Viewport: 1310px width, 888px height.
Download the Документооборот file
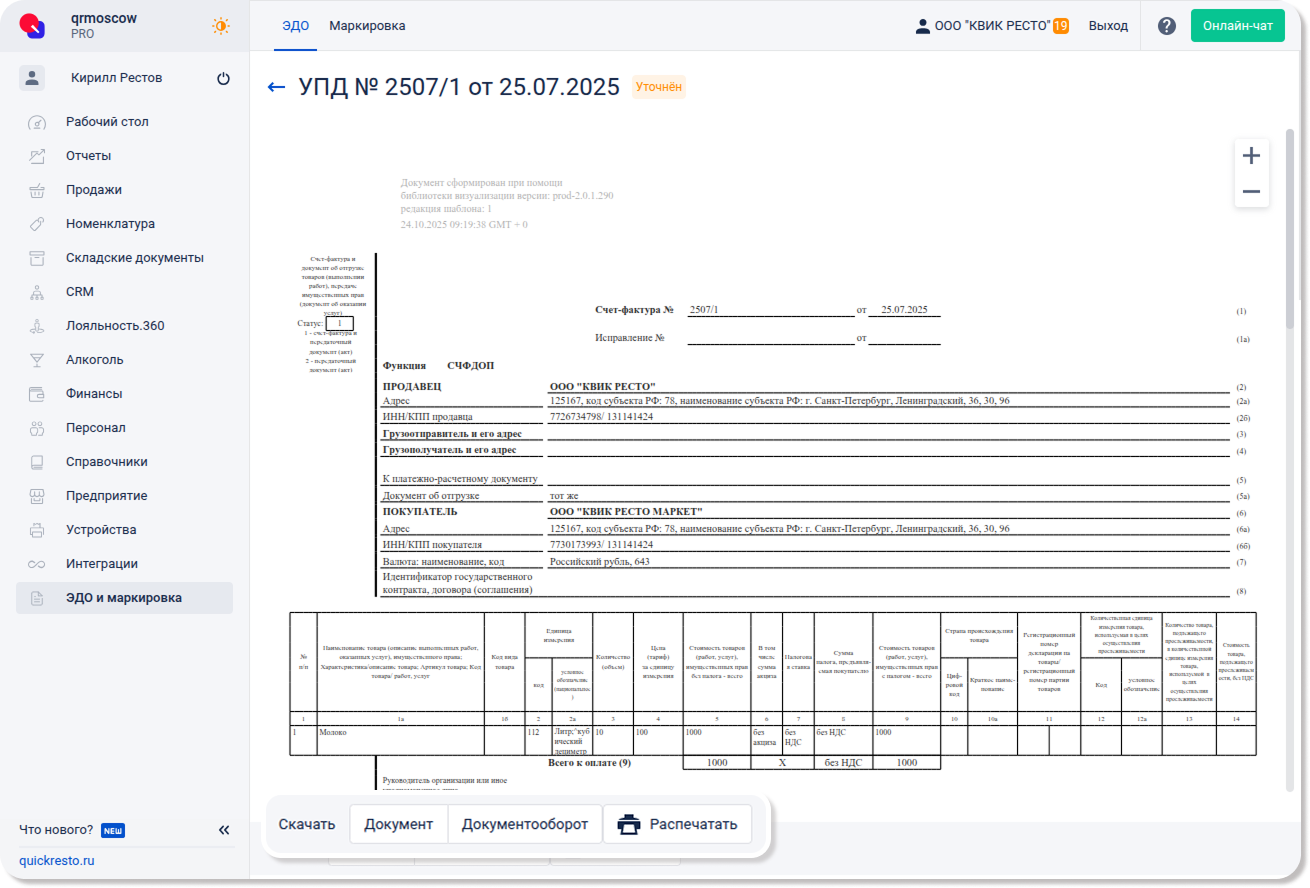pos(524,825)
